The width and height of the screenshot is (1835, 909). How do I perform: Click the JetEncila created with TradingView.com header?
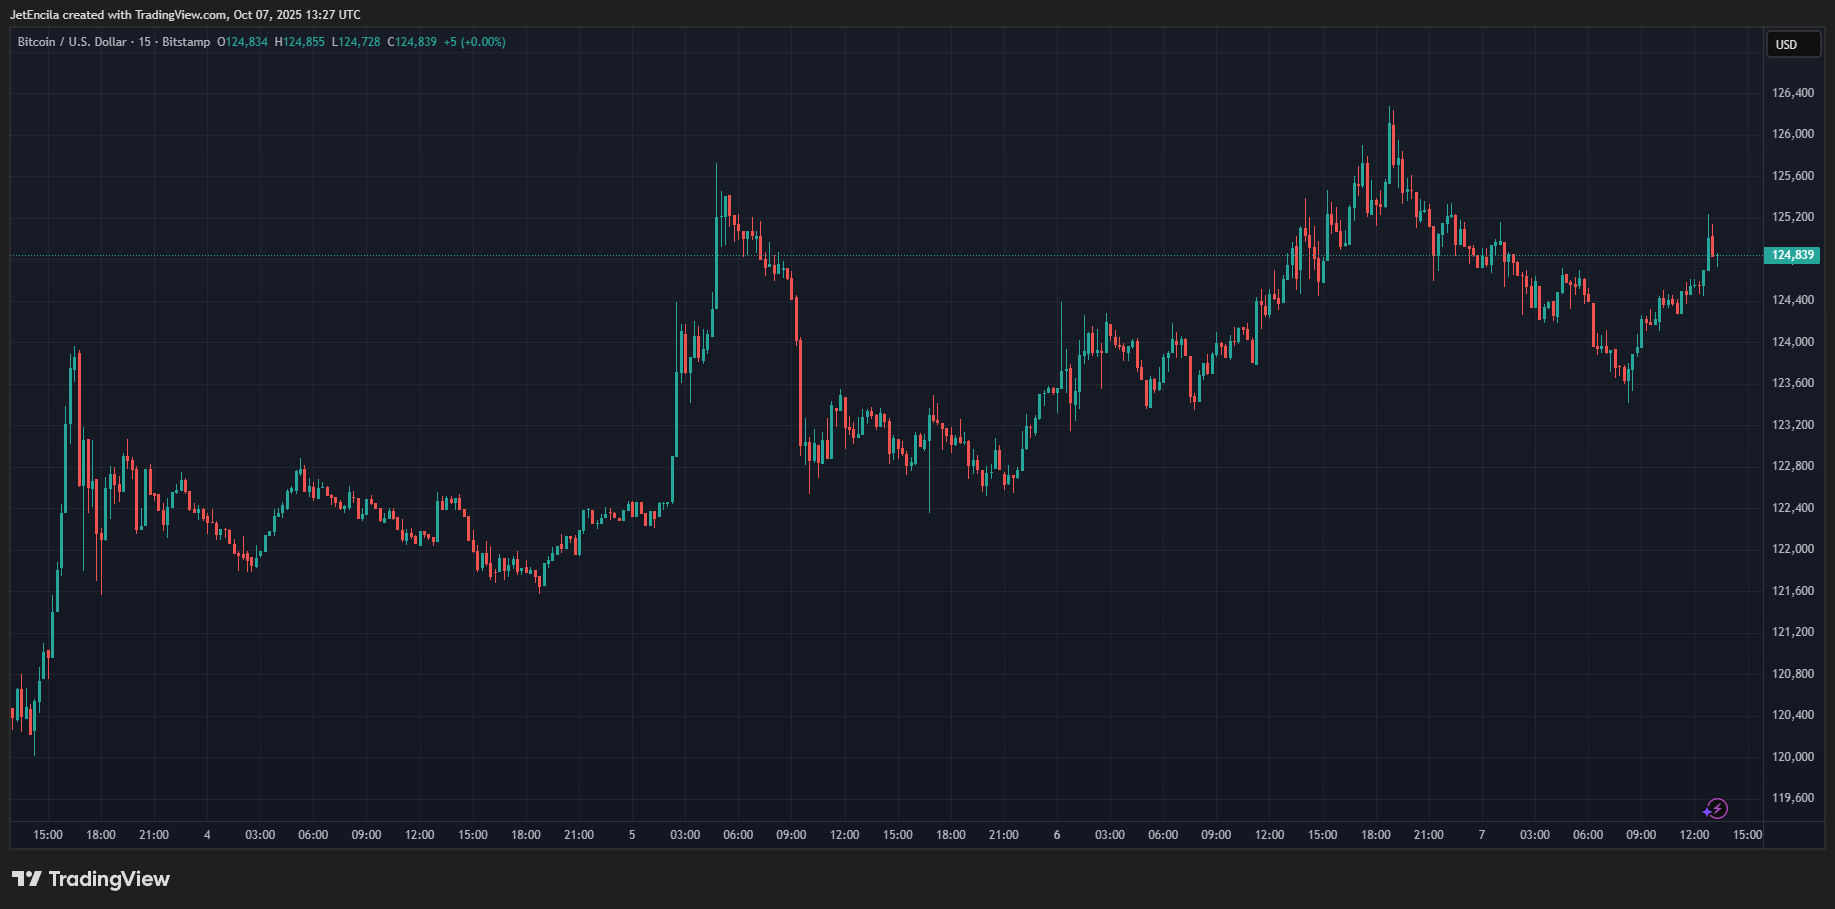pyautogui.click(x=185, y=15)
